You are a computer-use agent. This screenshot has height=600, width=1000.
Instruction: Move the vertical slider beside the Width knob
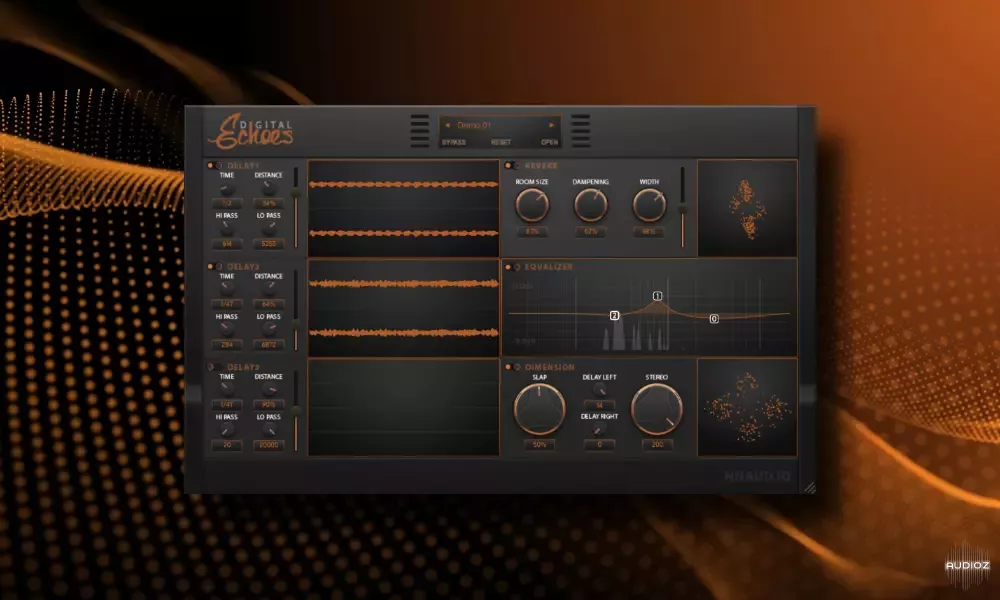pyautogui.click(x=683, y=209)
